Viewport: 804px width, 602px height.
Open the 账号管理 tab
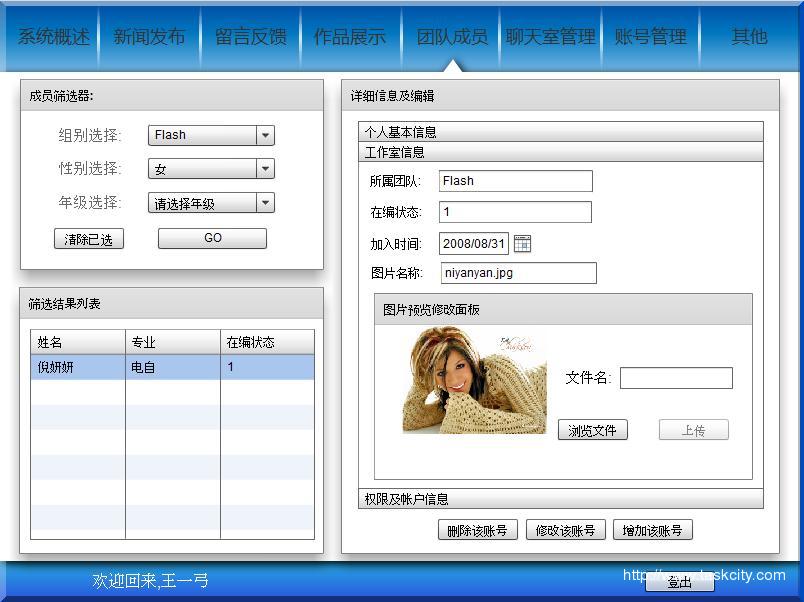pyautogui.click(x=649, y=35)
